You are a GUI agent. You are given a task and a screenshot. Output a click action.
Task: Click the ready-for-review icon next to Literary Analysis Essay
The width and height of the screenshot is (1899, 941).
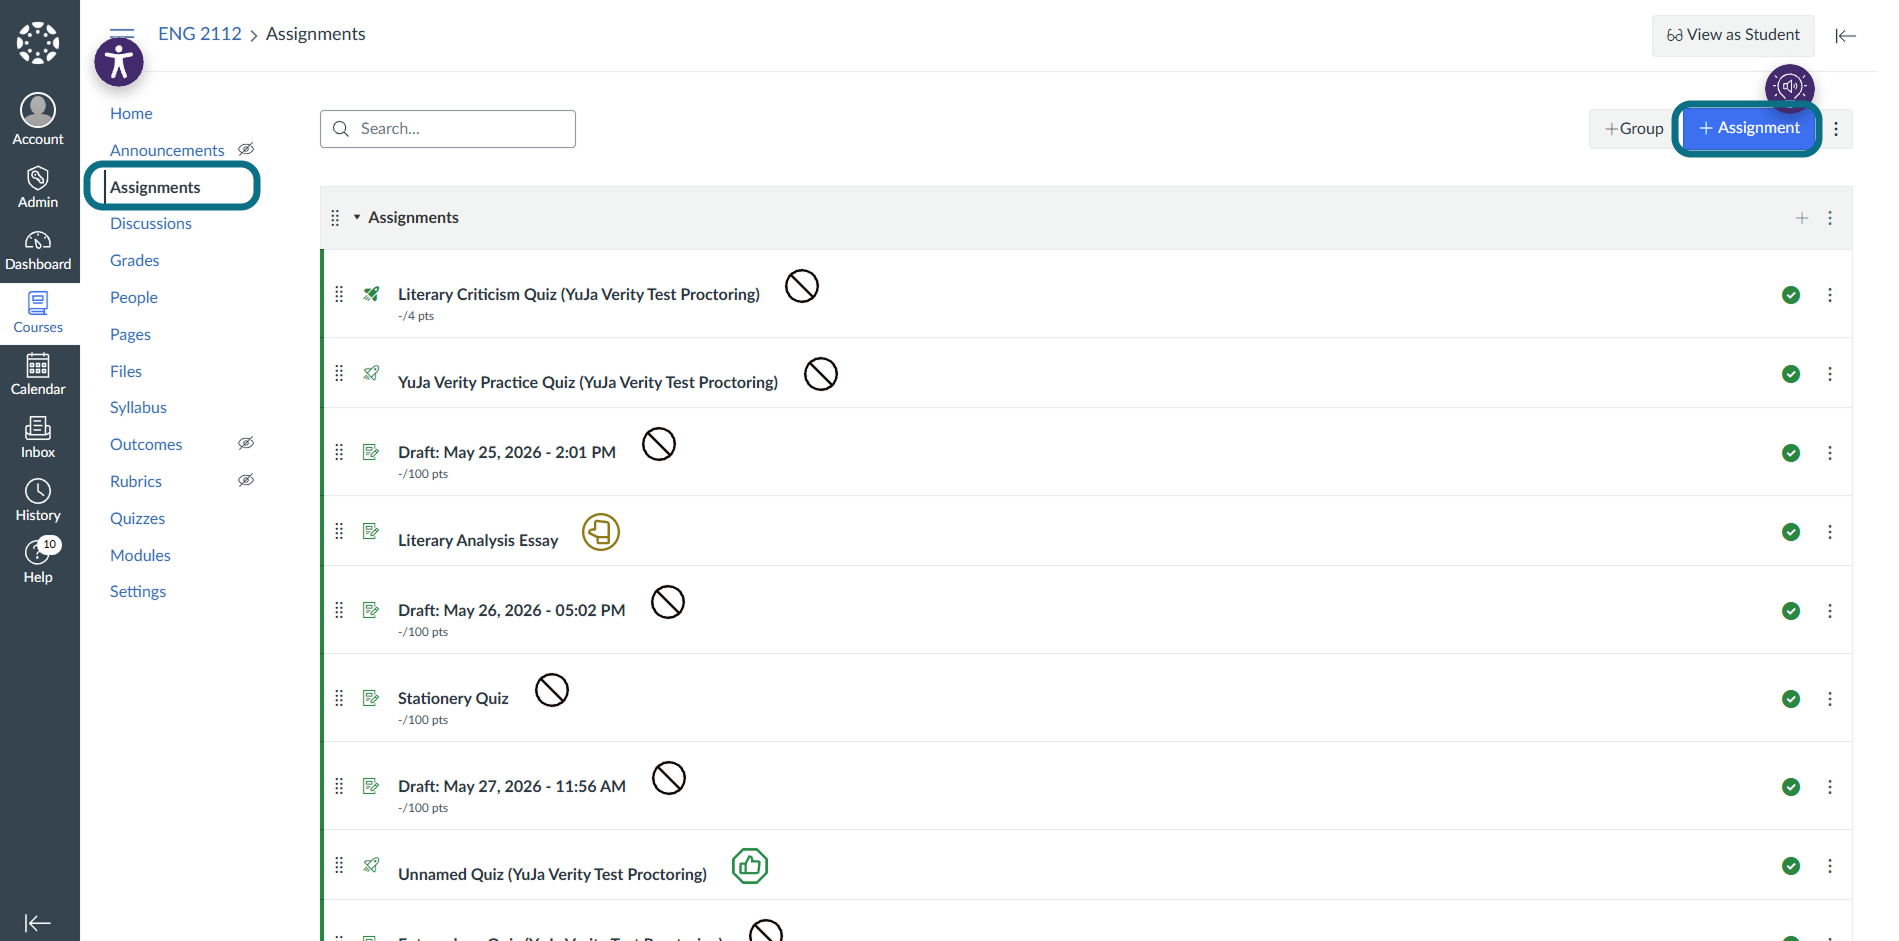tap(601, 532)
